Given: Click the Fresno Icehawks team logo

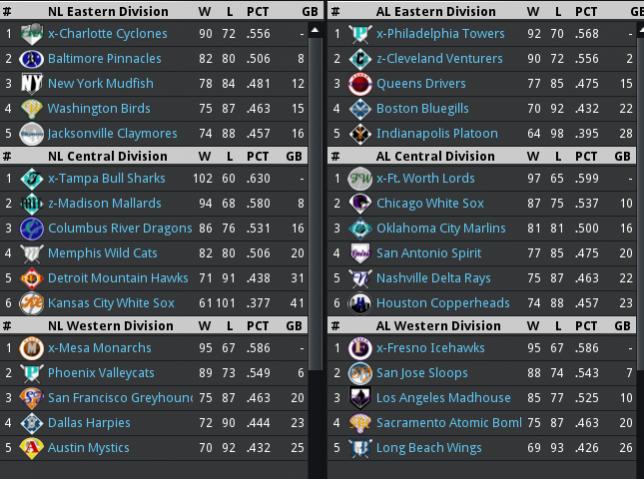Looking at the screenshot, I should pos(359,348).
